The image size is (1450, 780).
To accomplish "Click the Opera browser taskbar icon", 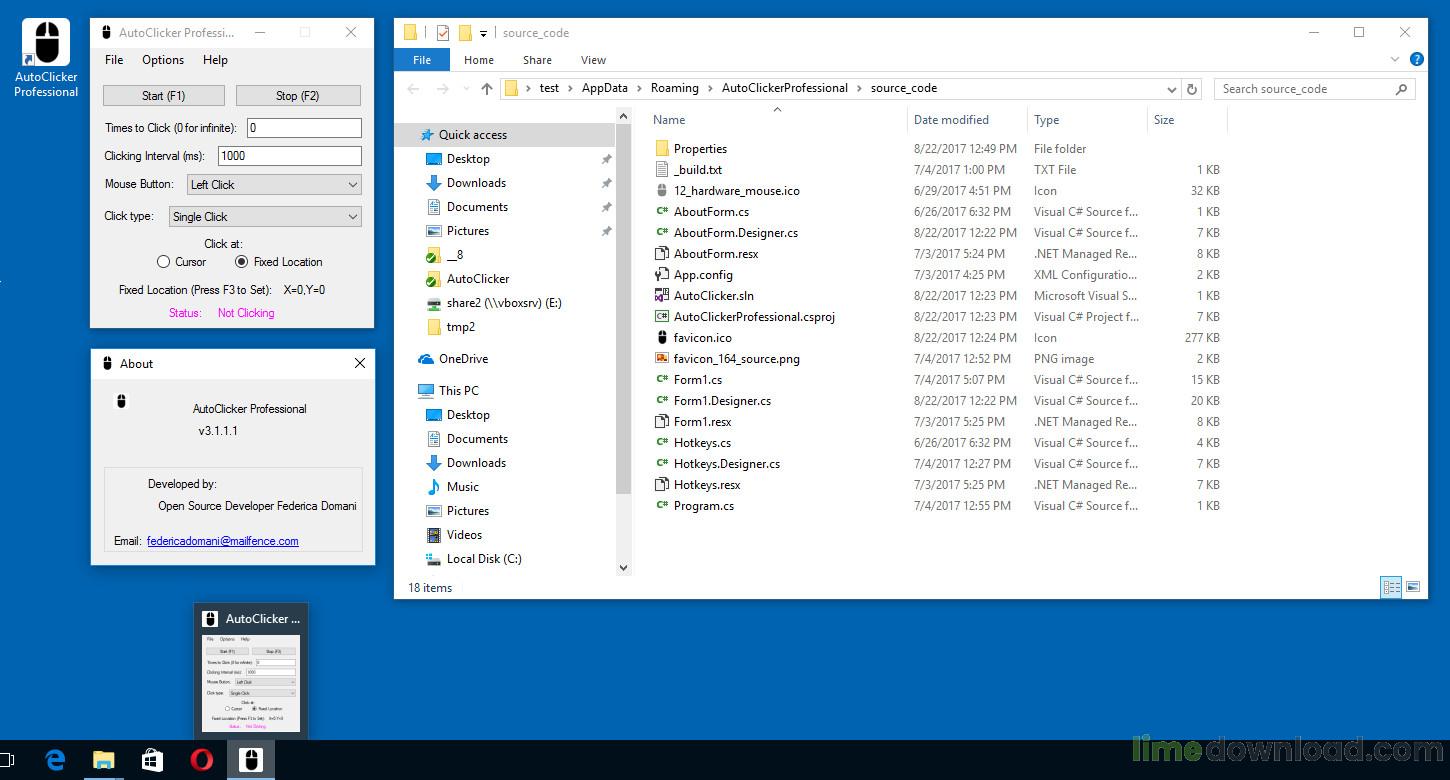I will coord(201,760).
